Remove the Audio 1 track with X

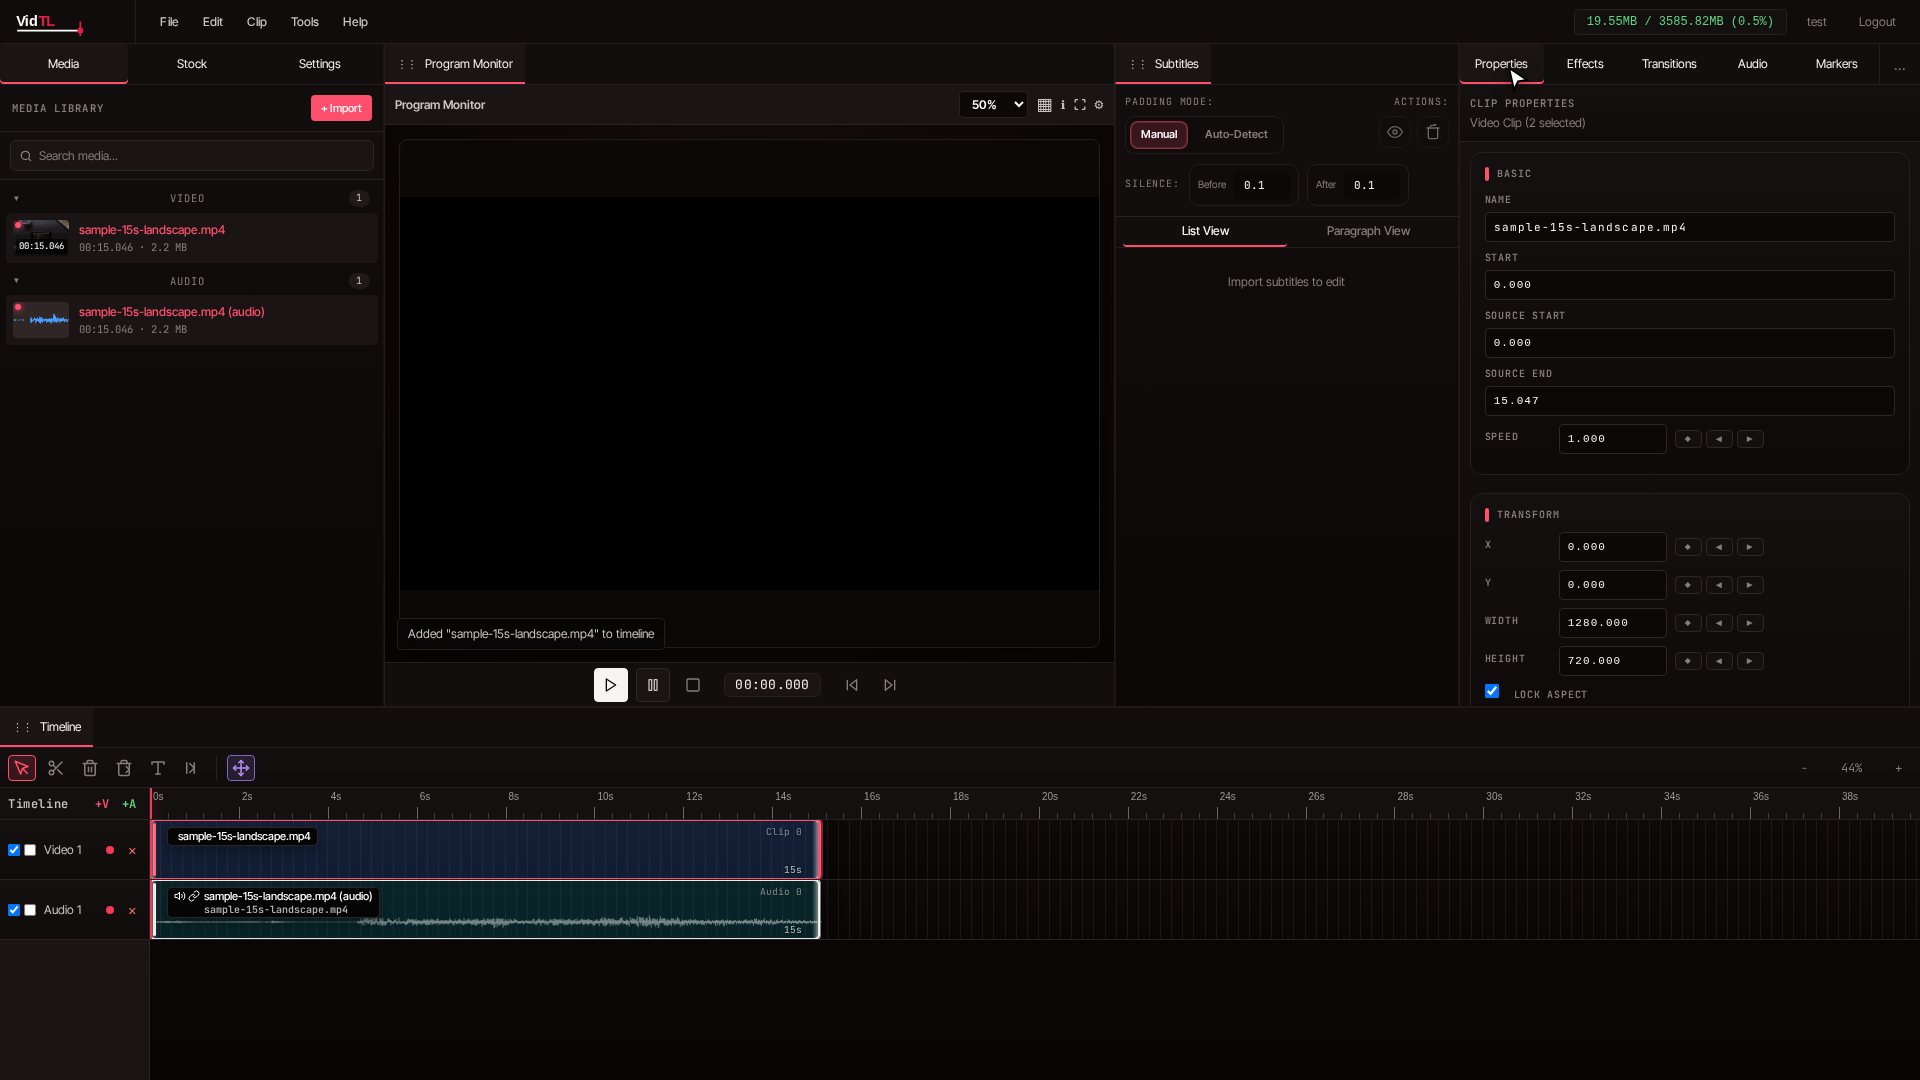[132, 911]
